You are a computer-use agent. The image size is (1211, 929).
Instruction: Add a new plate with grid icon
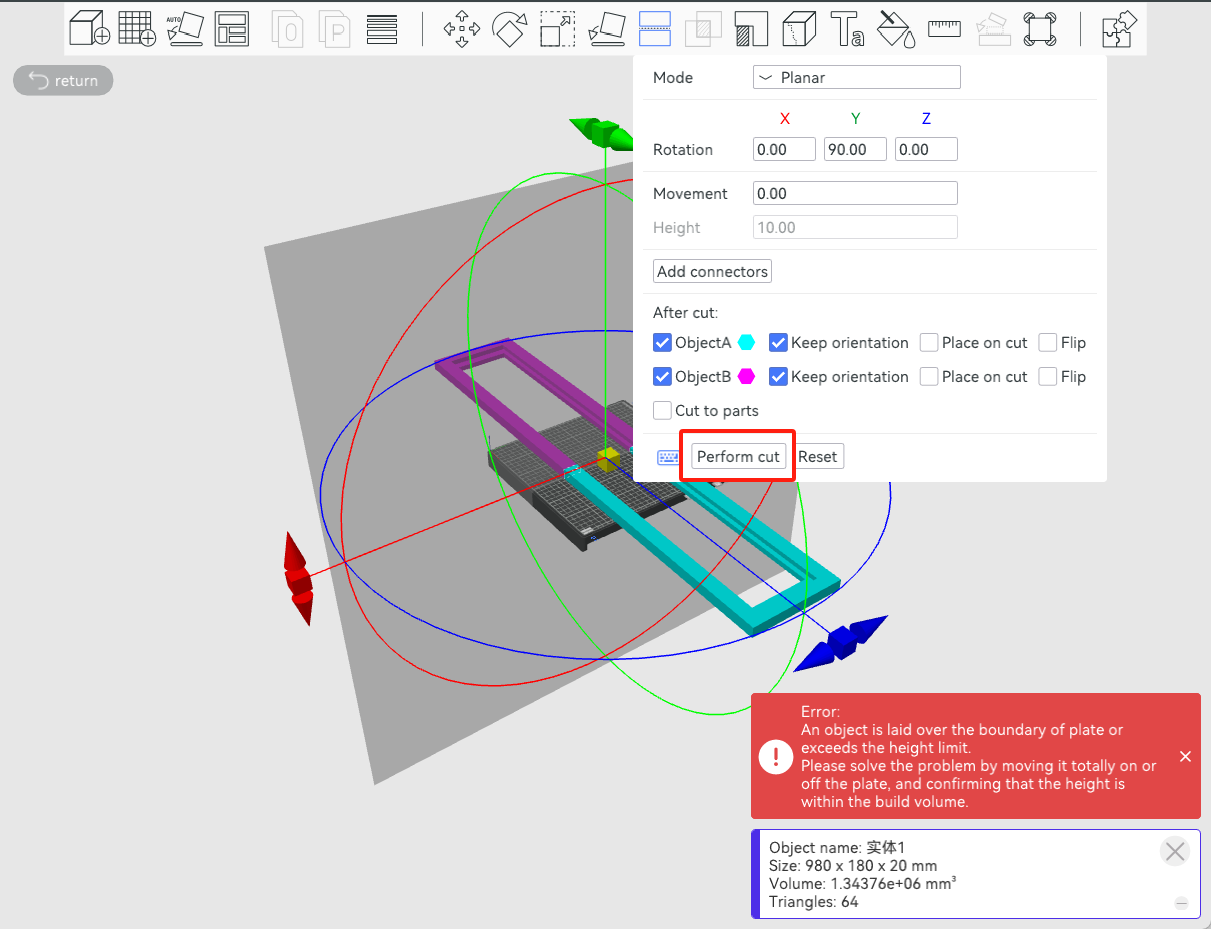point(137,29)
